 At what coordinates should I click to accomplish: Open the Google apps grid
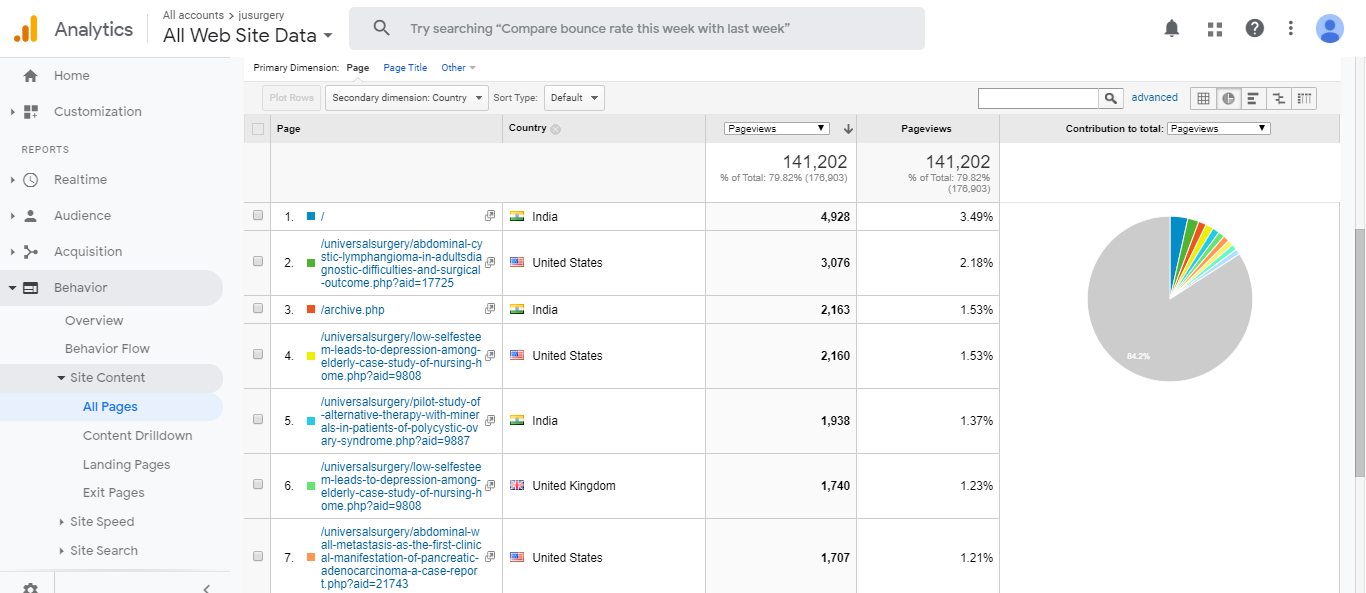[x=1215, y=28]
